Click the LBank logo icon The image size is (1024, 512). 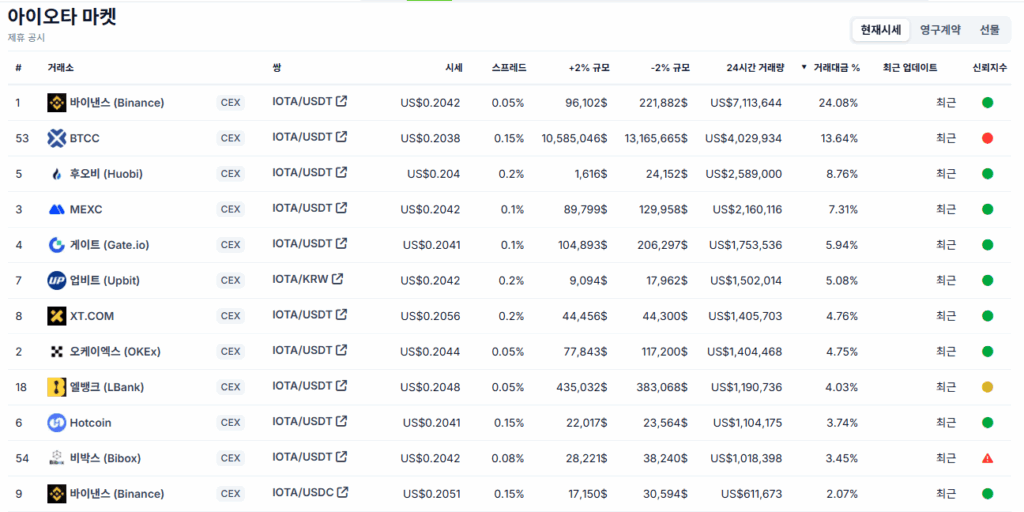coord(57,387)
